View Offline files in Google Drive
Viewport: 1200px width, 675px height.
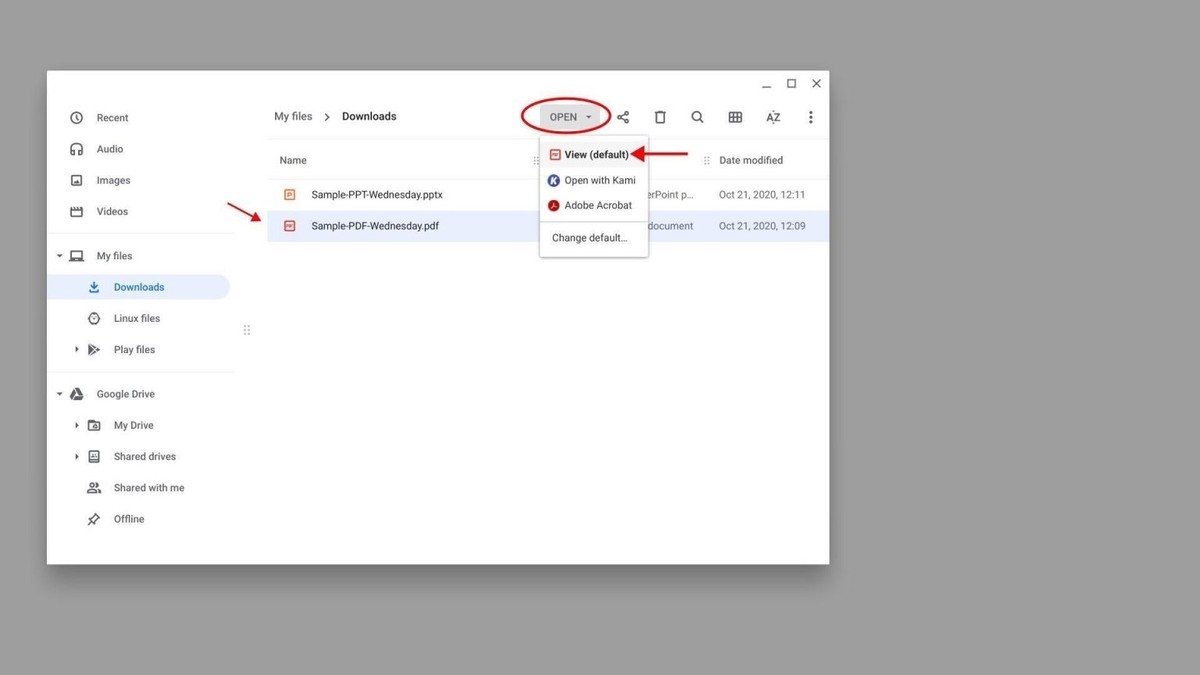click(128, 518)
